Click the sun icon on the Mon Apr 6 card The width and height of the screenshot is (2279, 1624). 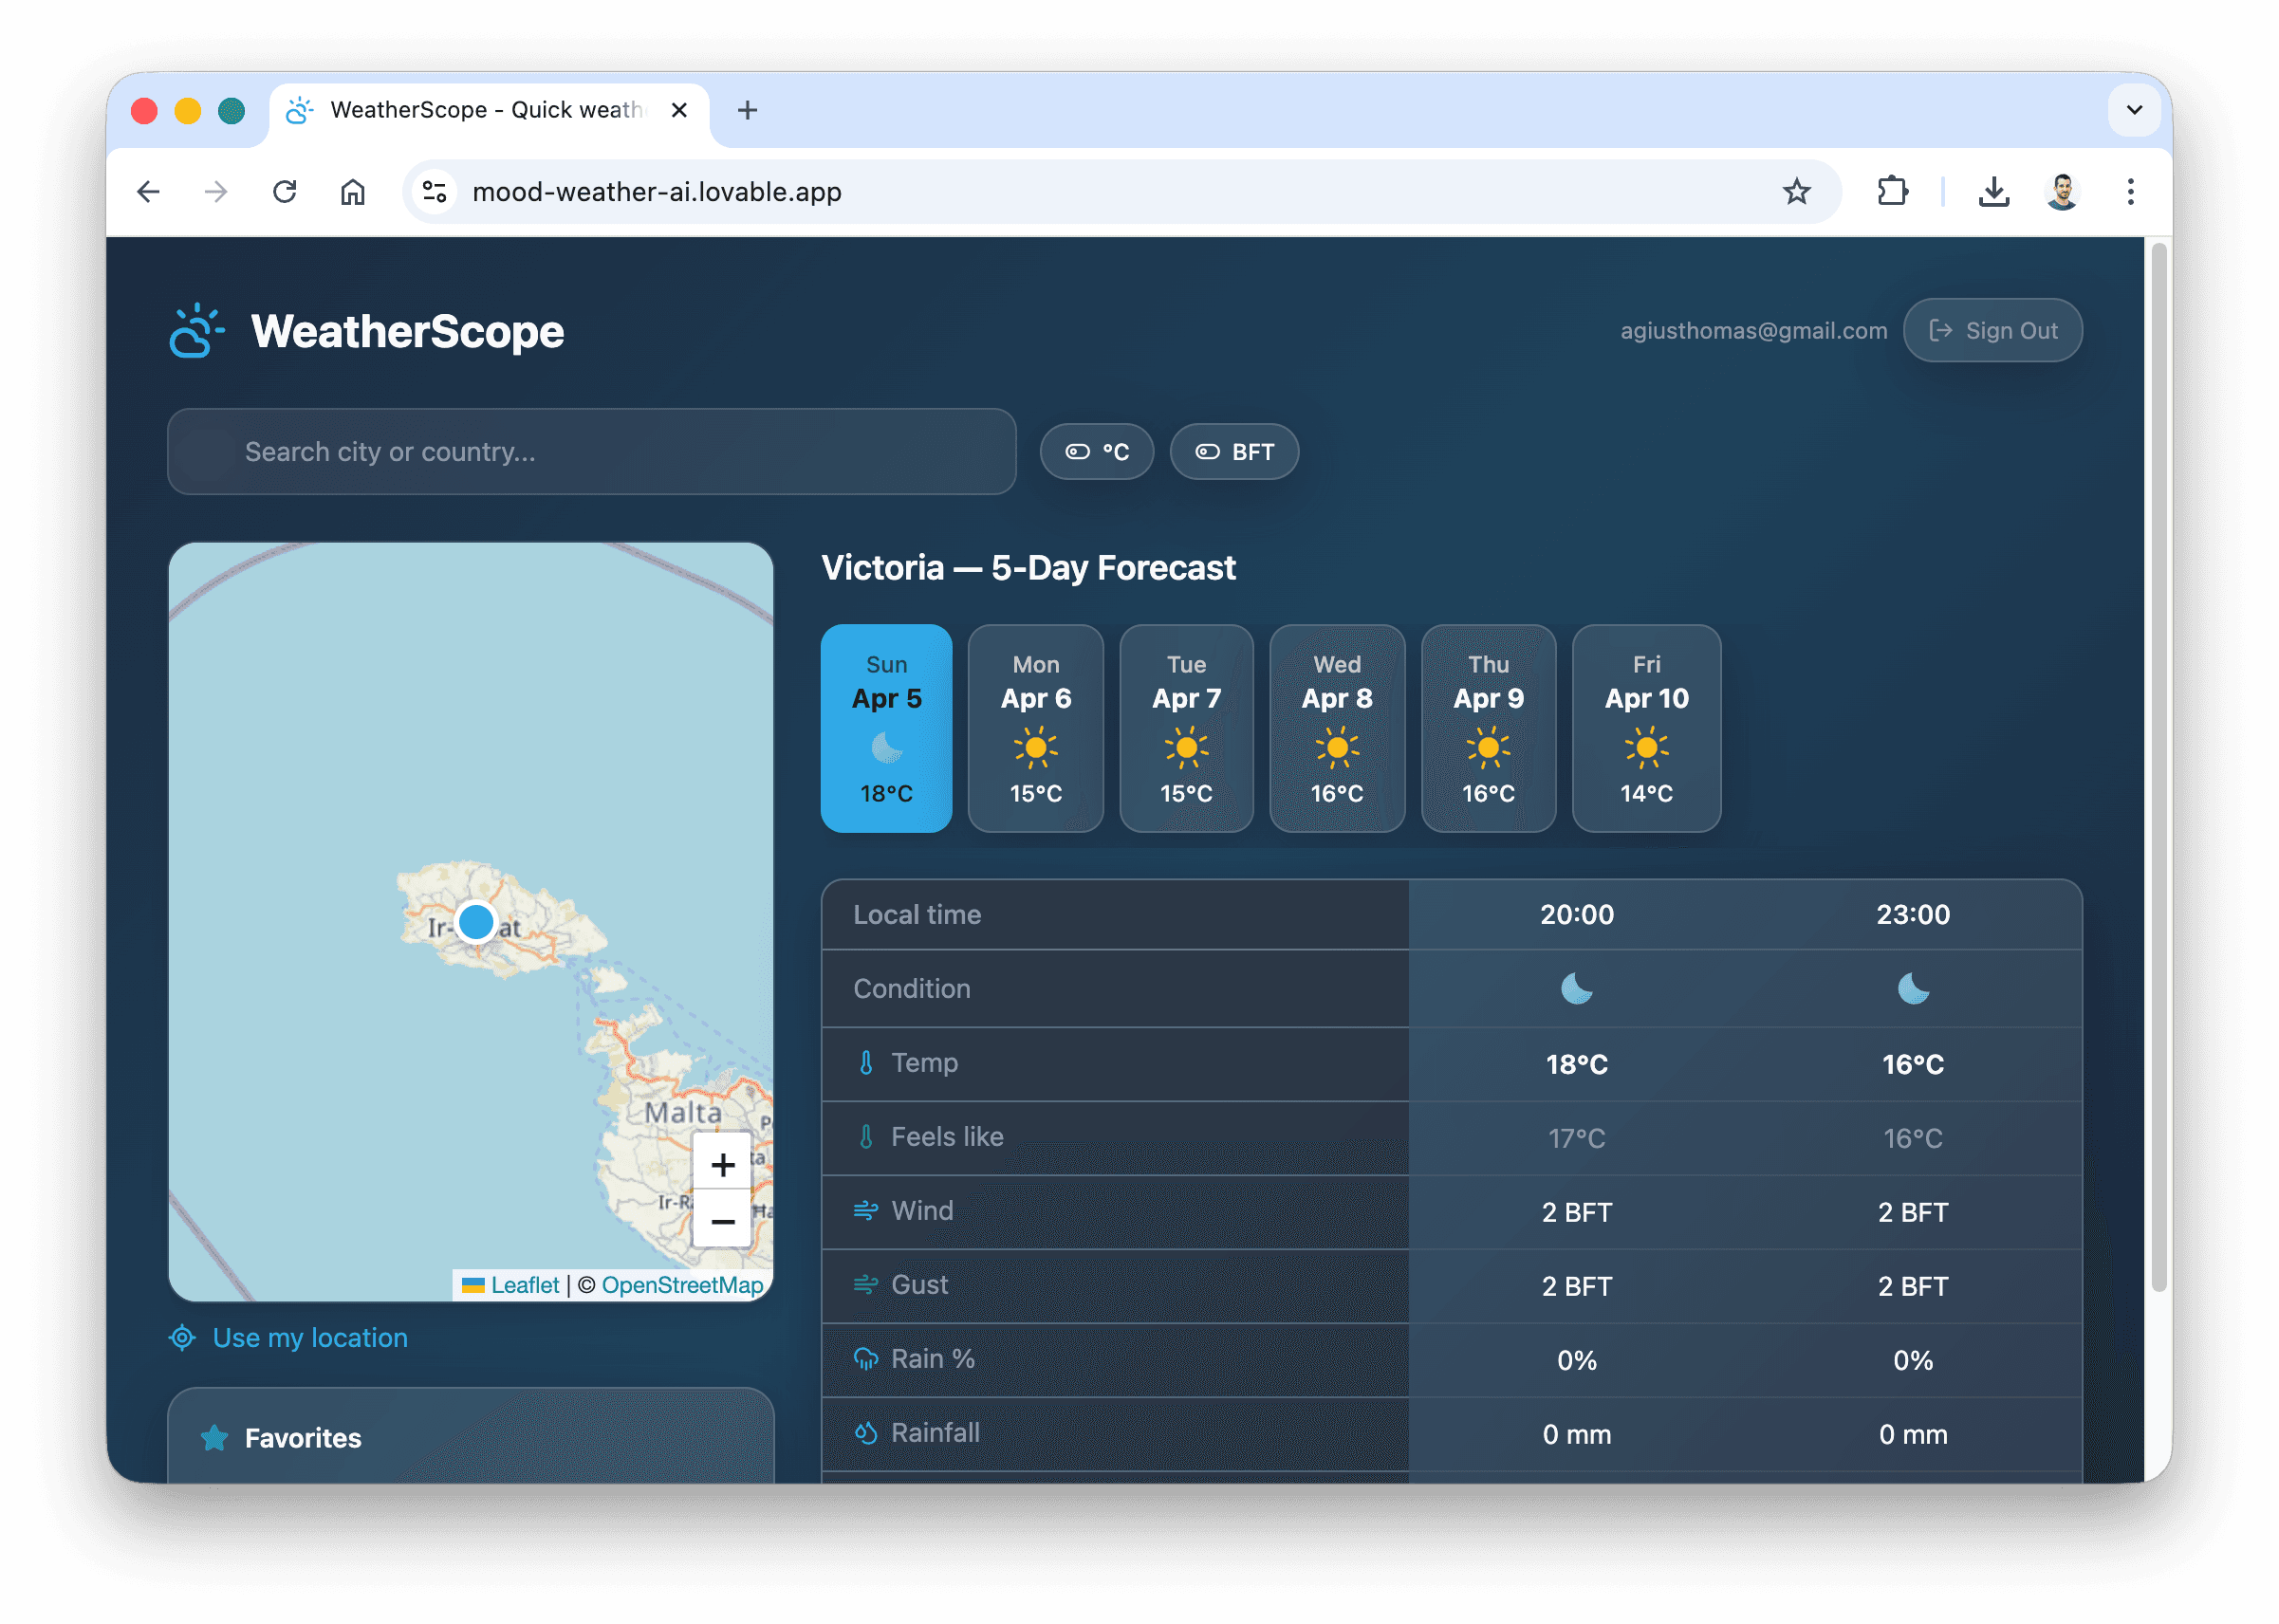(x=1036, y=747)
